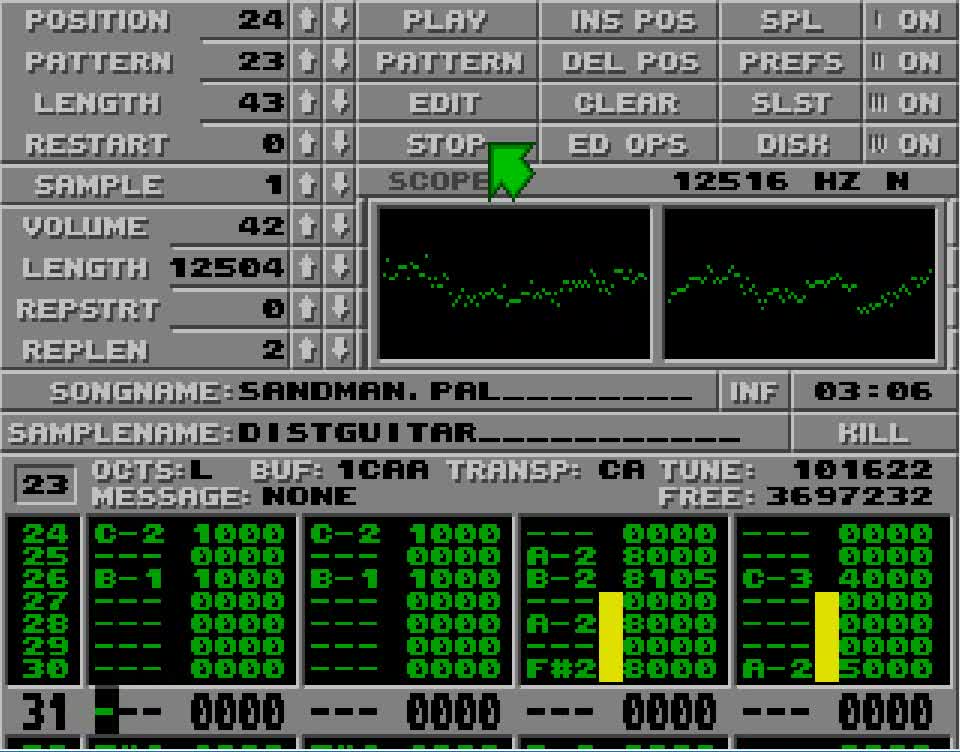The image size is (960, 752).
Task: Select next Sample with up arrow
Action: pyautogui.click(x=307, y=185)
